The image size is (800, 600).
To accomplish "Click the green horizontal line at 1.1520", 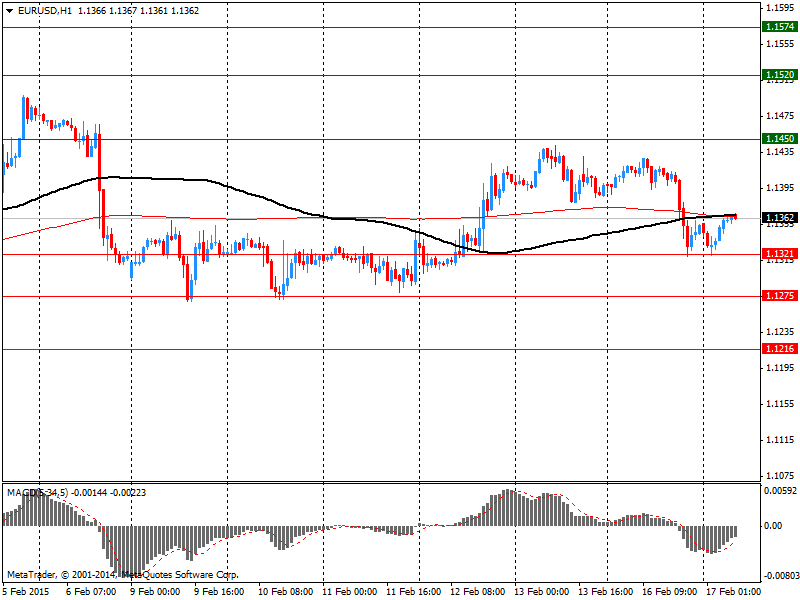I will [x=381, y=76].
